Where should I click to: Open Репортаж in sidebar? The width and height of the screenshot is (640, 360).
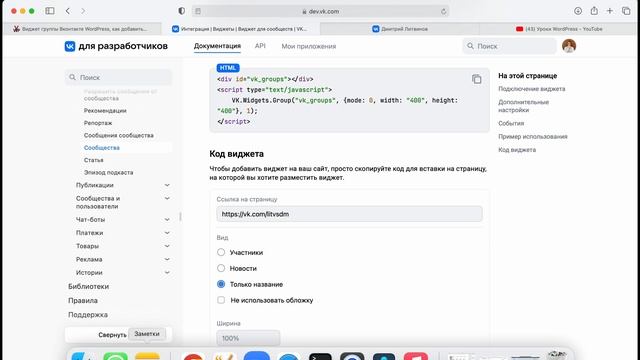[x=98, y=123]
